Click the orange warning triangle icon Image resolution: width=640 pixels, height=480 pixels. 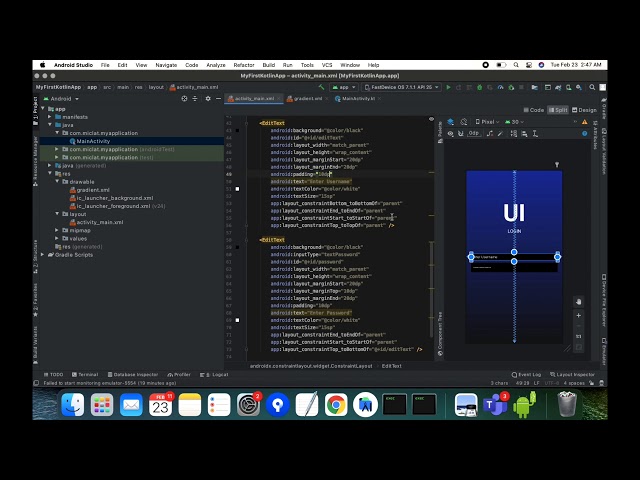coord(584,122)
